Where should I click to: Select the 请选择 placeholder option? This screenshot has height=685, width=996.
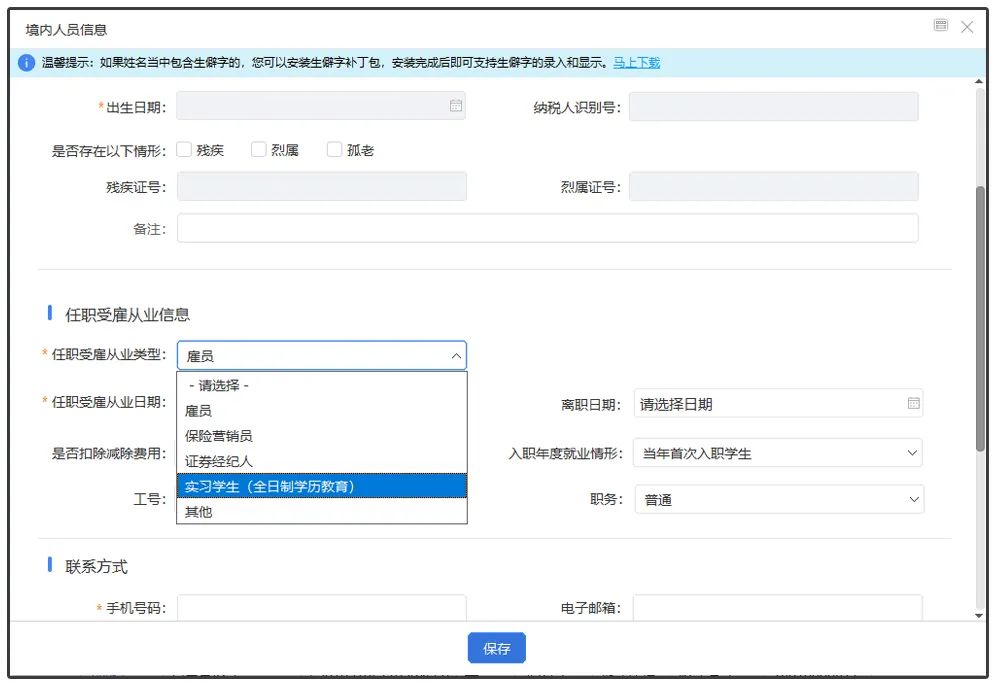[321, 385]
